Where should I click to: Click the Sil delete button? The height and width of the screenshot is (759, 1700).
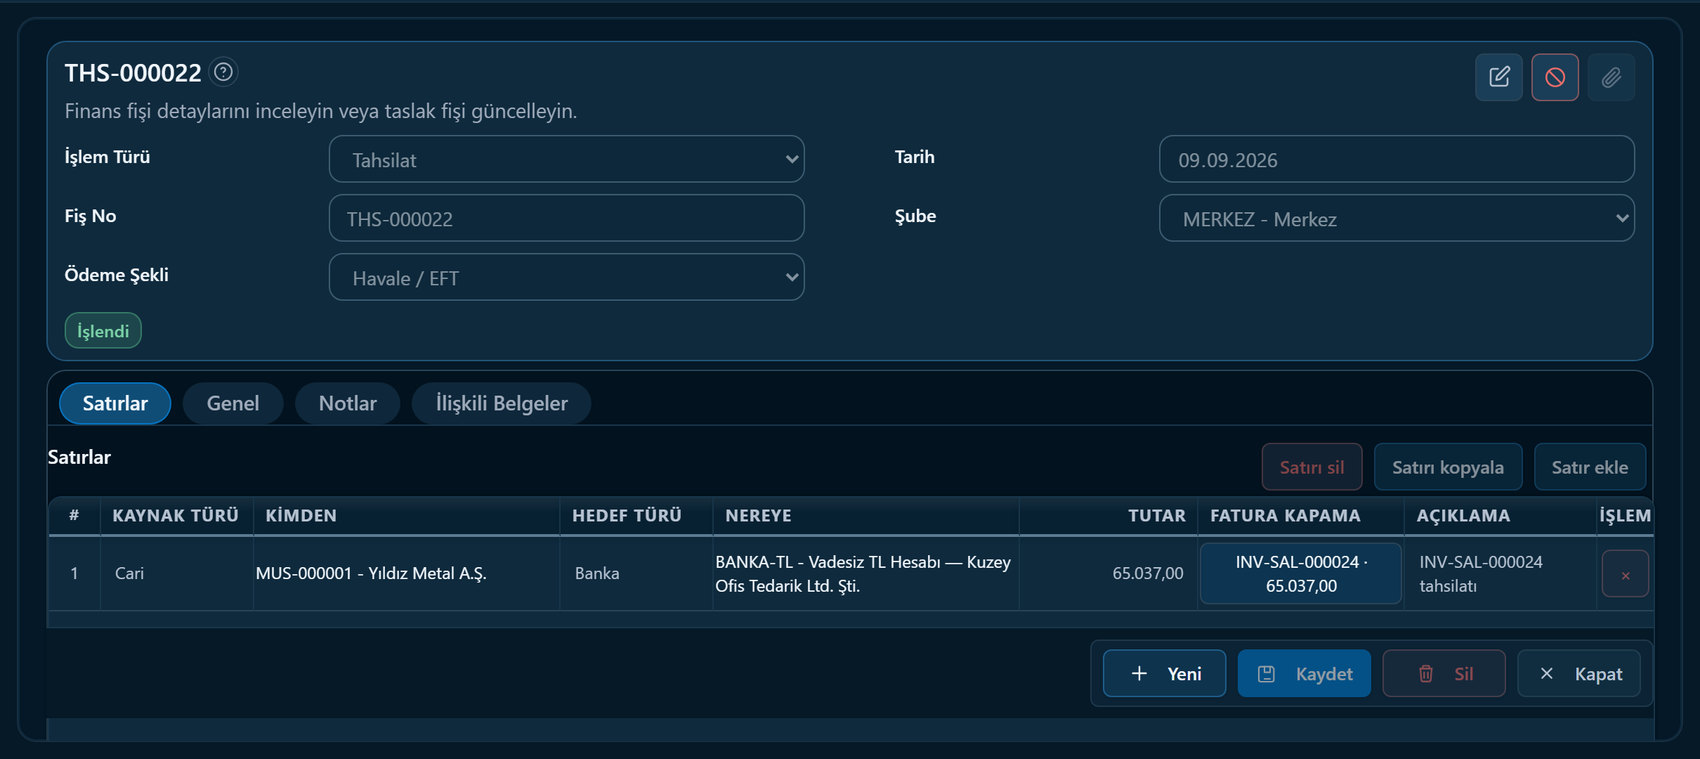[1444, 673]
